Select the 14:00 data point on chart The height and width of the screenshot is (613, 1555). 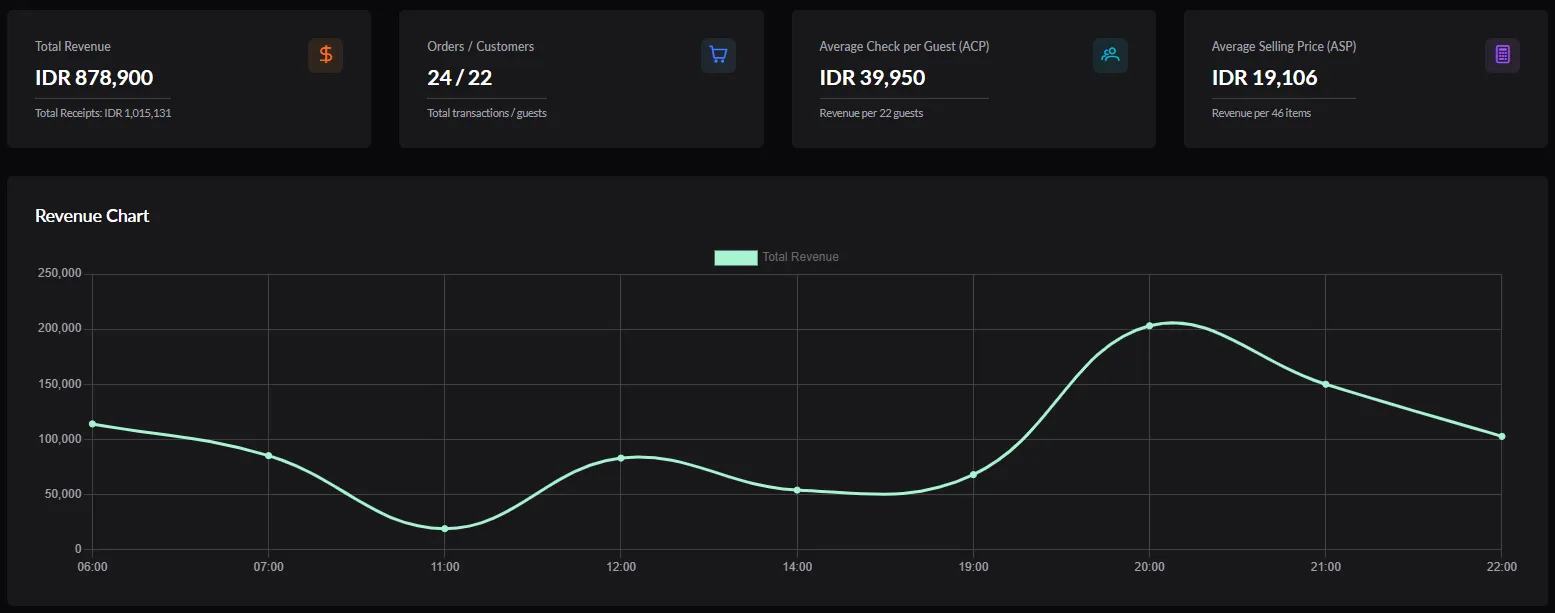pyautogui.click(x=797, y=490)
